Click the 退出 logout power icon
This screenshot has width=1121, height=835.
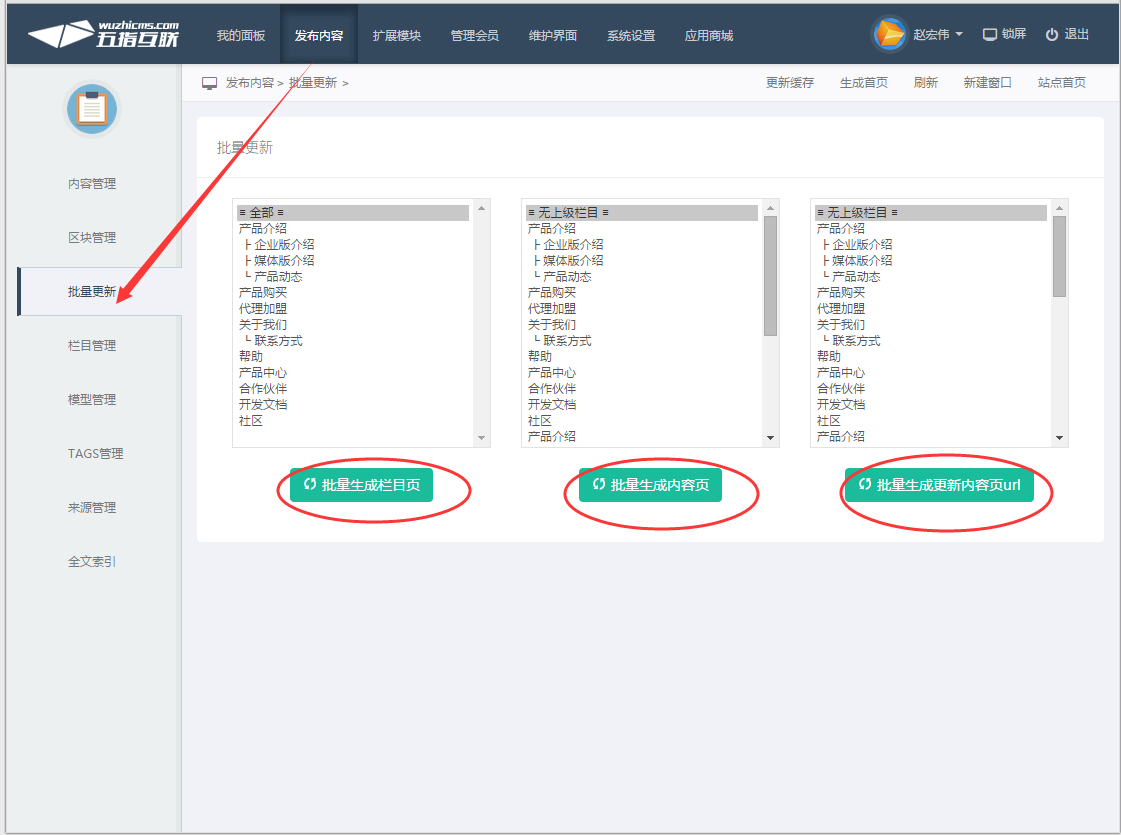(1051, 35)
